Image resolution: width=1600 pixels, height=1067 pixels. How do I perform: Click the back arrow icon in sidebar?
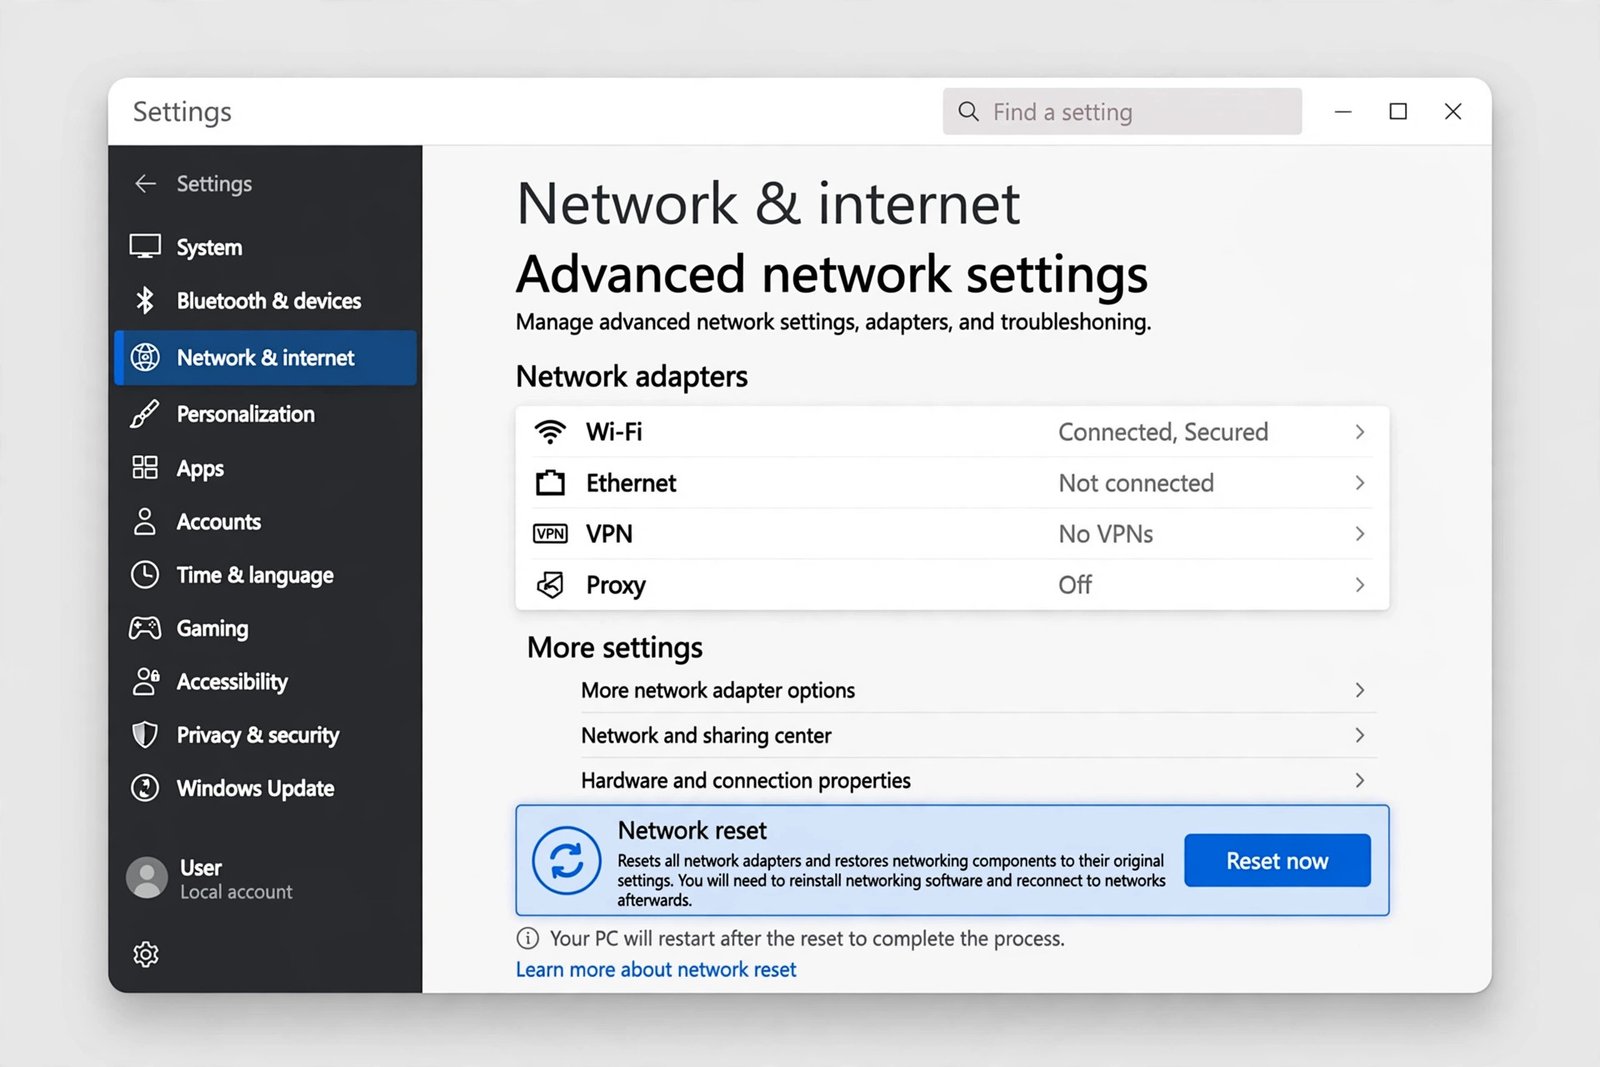tap(146, 184)
